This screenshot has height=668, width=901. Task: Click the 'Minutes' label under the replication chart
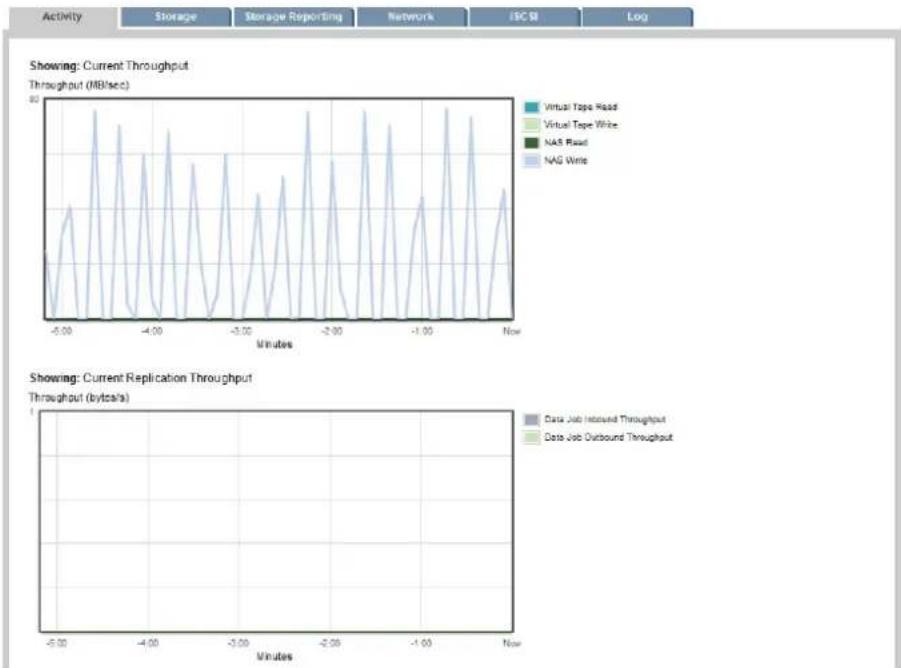tap(274, 657)
